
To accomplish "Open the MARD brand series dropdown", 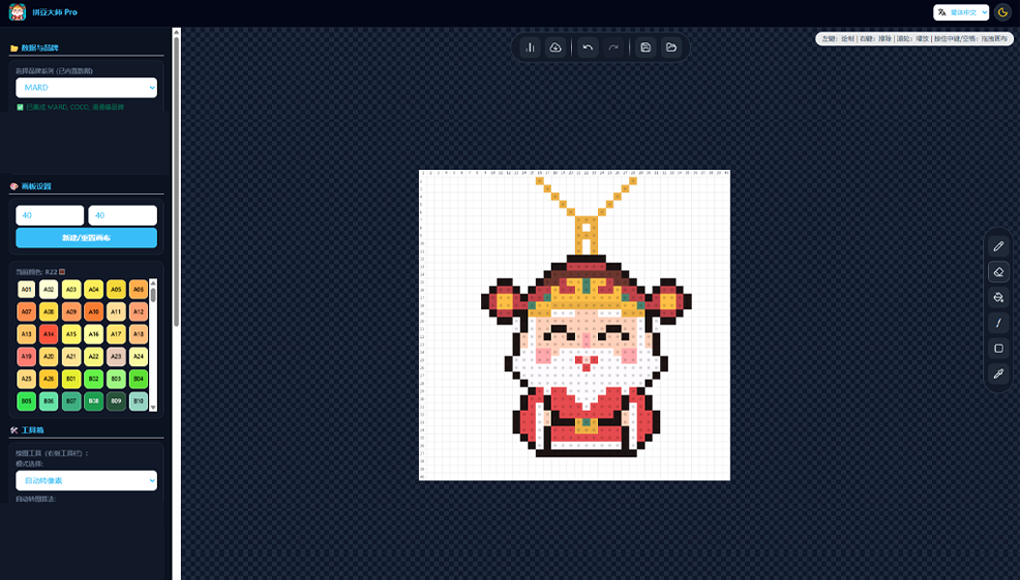I will tap(86, 88).
